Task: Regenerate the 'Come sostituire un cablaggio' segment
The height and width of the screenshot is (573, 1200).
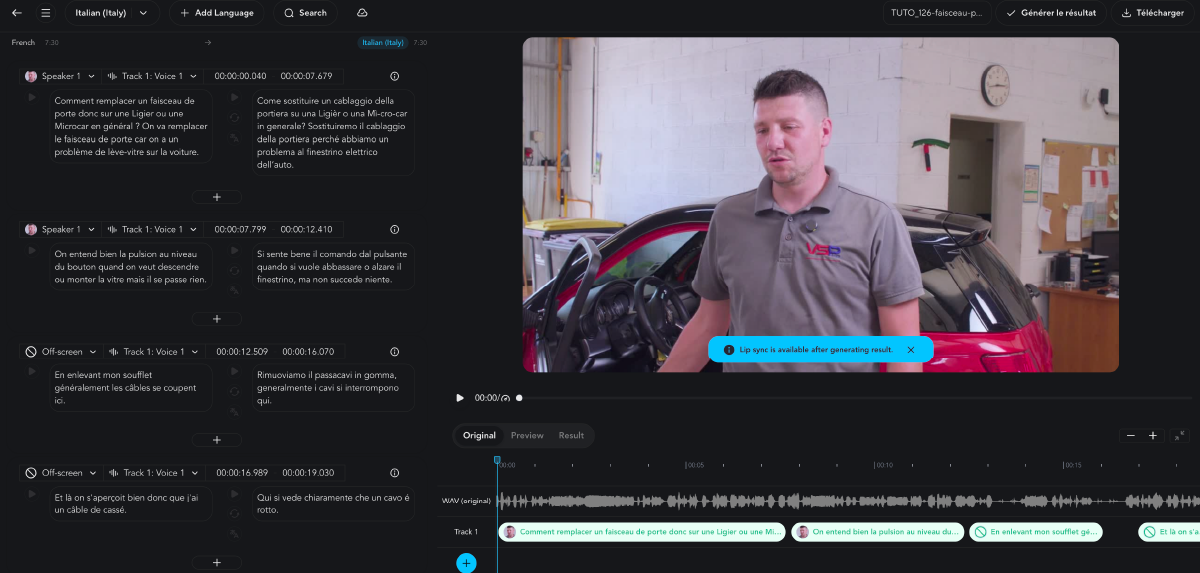Action: pos(234,117)
